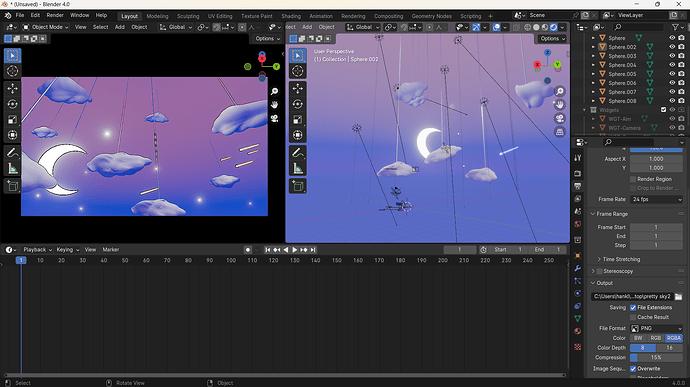Open the Object Mode dropdown
Image resolution: width=690 pixels, height=387 pixels.
pos(46,27)
